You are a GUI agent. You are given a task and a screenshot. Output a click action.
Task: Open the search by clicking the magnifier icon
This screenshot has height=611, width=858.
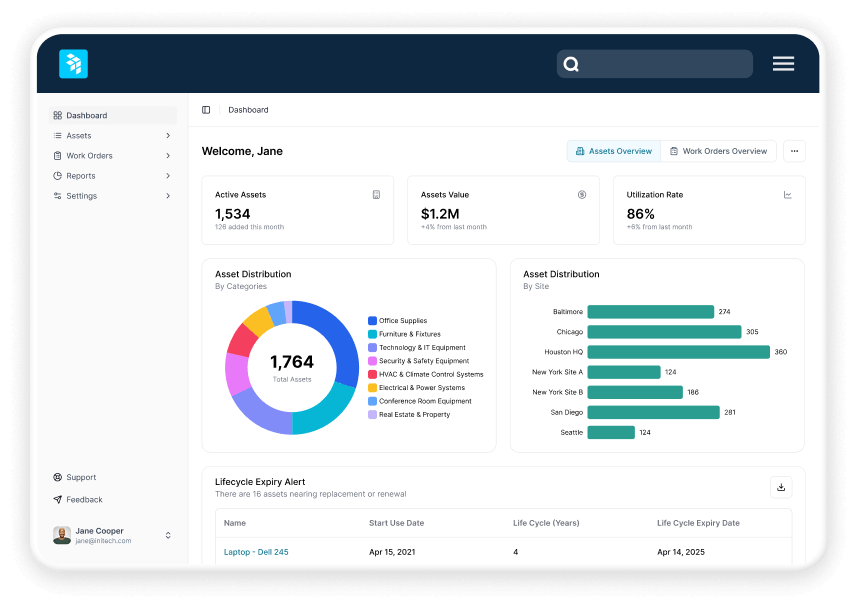point(571,63)
